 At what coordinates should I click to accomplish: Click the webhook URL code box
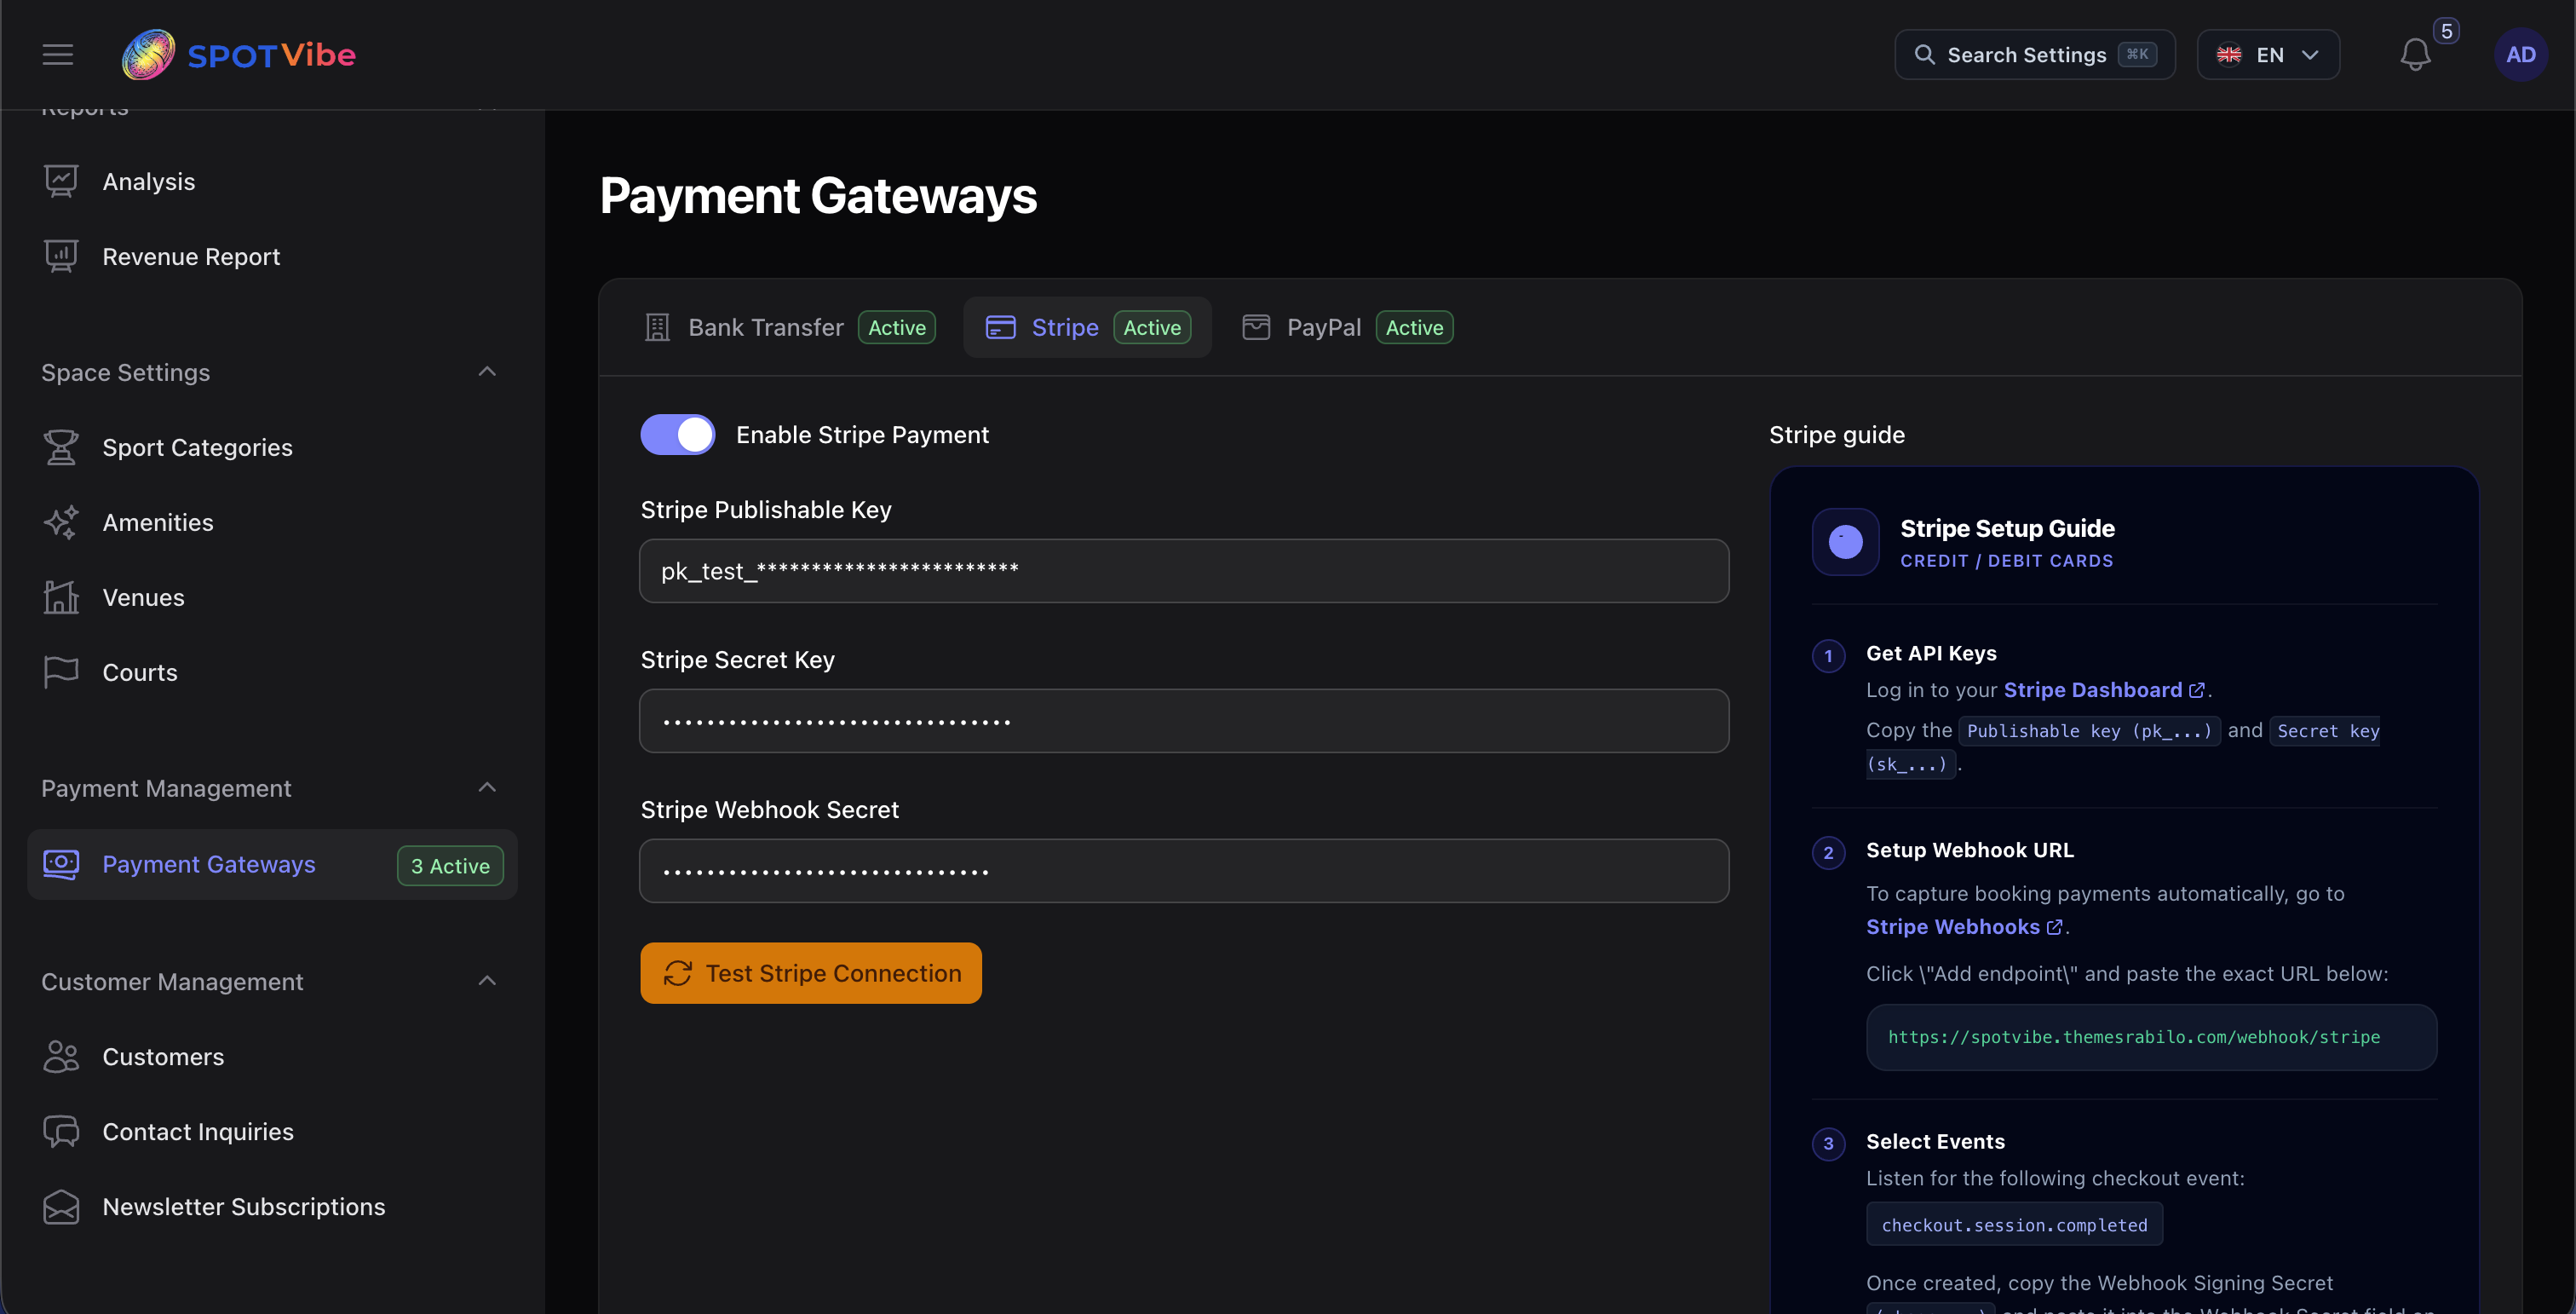tap(2151, 1037)
